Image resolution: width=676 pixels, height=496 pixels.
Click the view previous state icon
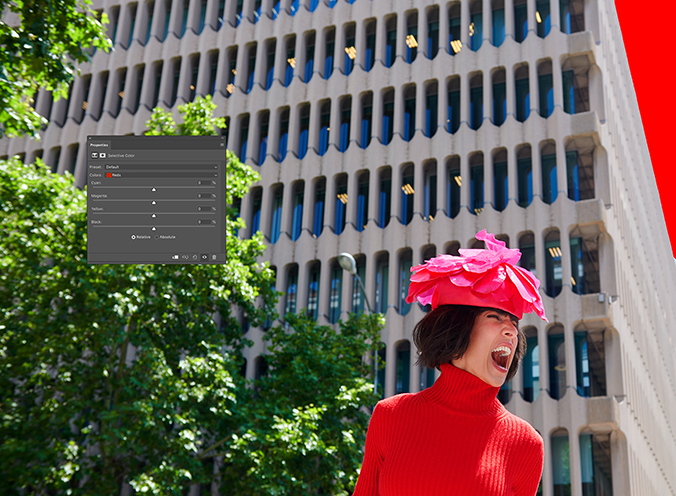tap(185, 257)
